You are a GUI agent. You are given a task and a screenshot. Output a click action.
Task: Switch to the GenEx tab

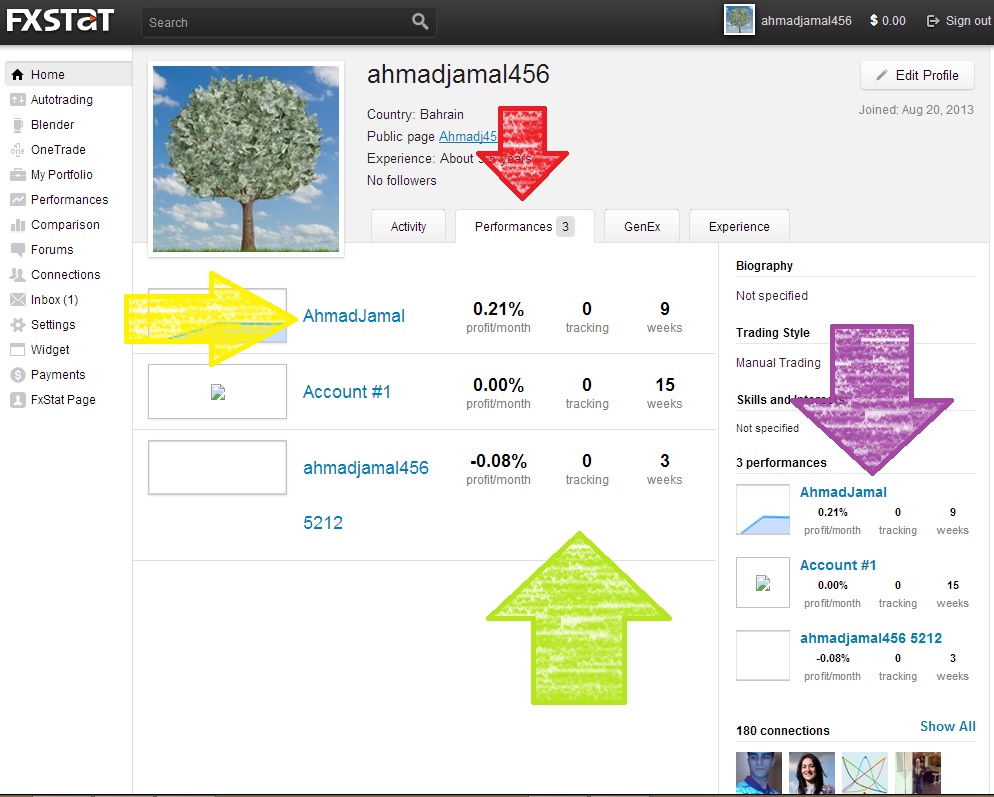642,227
